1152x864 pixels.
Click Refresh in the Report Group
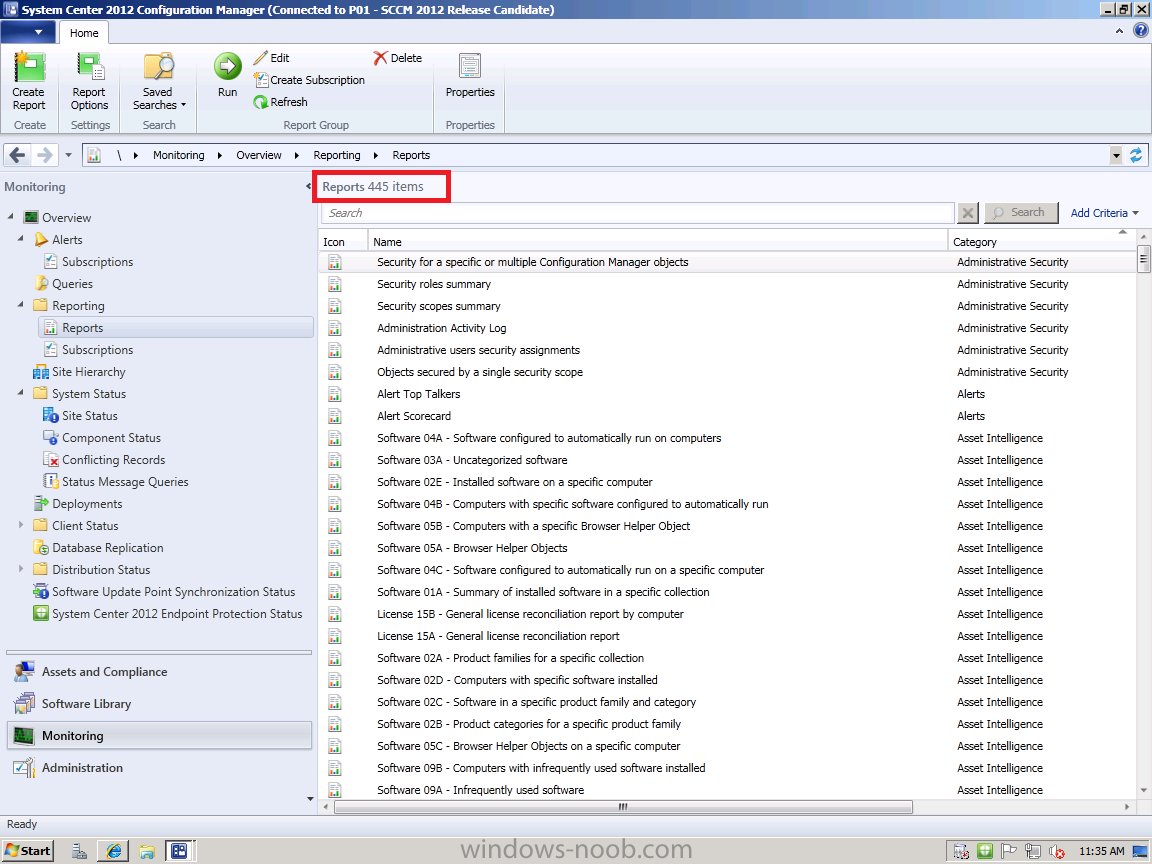click(280, 102)
